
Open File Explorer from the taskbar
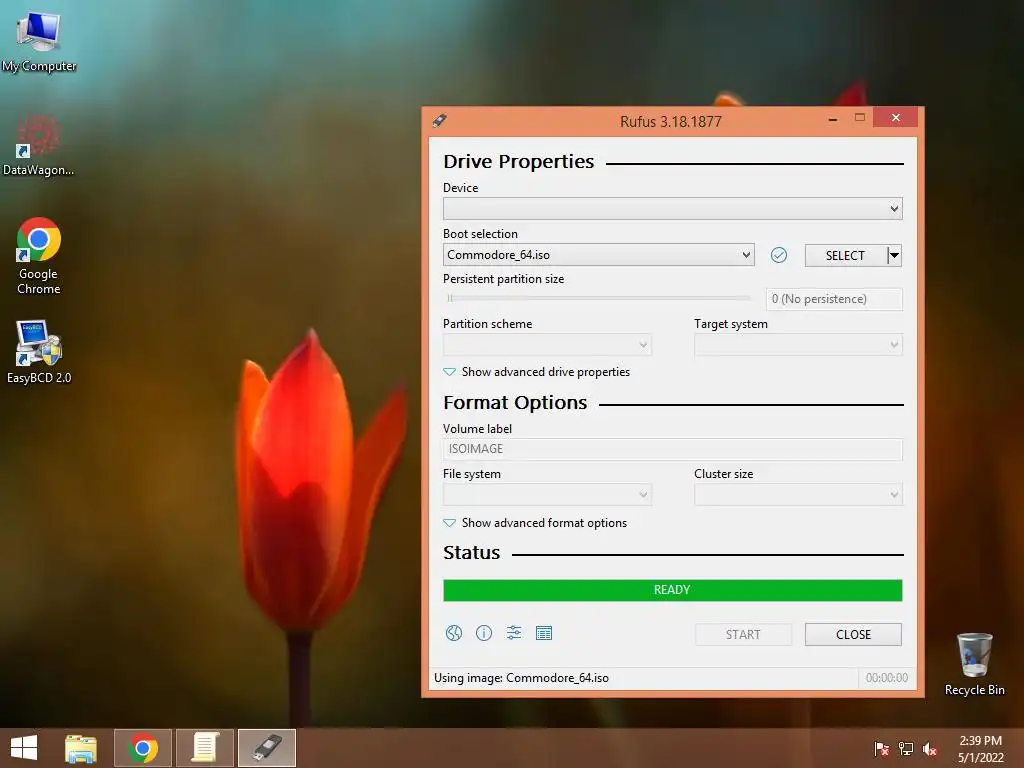[81, 748]
